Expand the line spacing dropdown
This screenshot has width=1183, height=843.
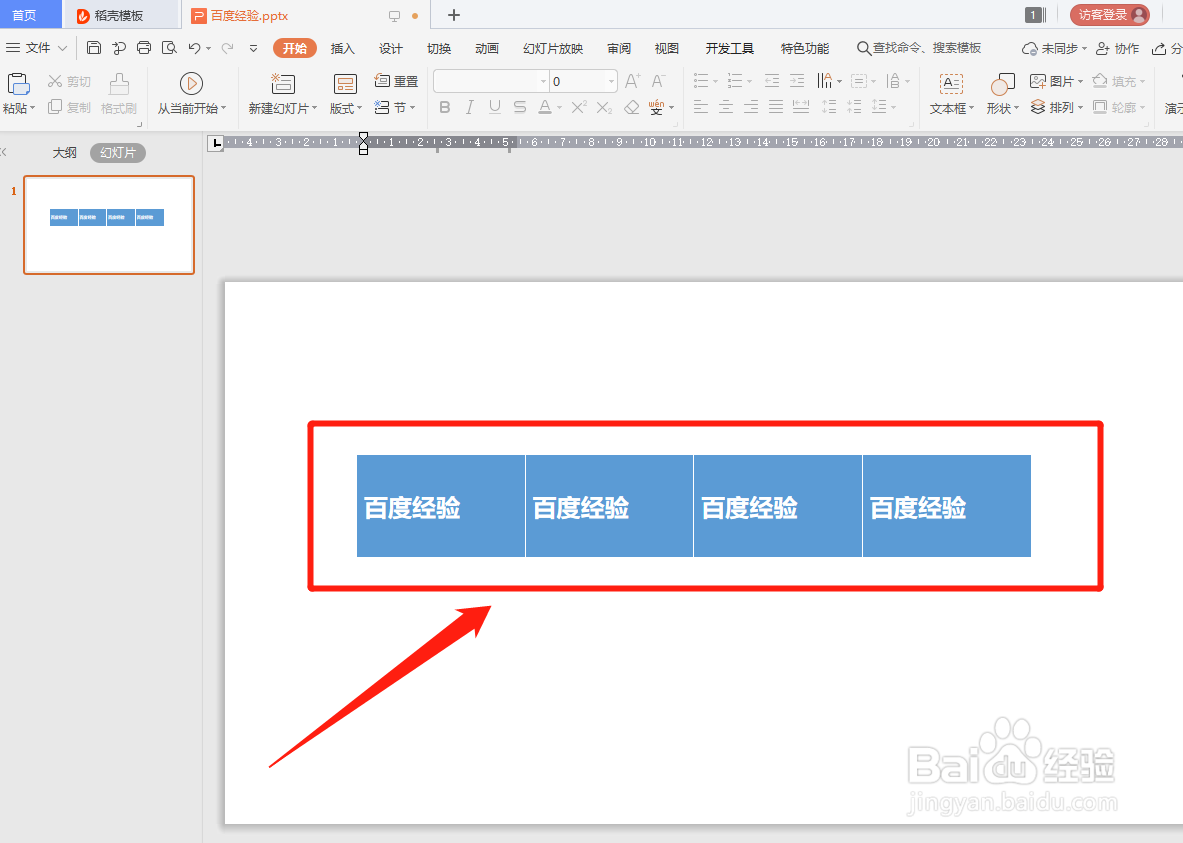pyautogui.click(x=894, y=107)
